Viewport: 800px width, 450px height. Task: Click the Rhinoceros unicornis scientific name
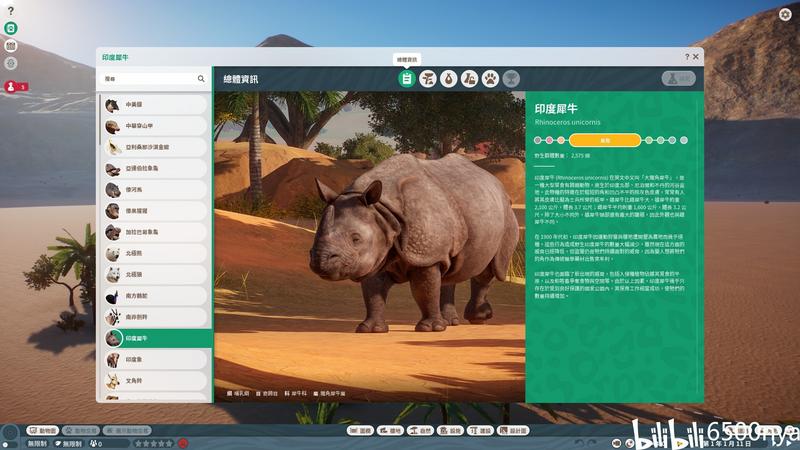[567, 122]
